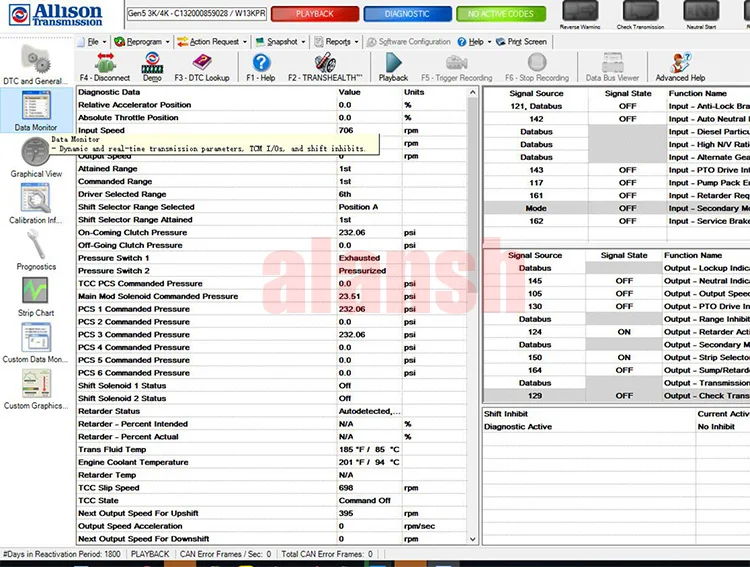750x567 pixels.
Task: Click F5 - Trigger Recording camera icon
Action: (456, 62)
